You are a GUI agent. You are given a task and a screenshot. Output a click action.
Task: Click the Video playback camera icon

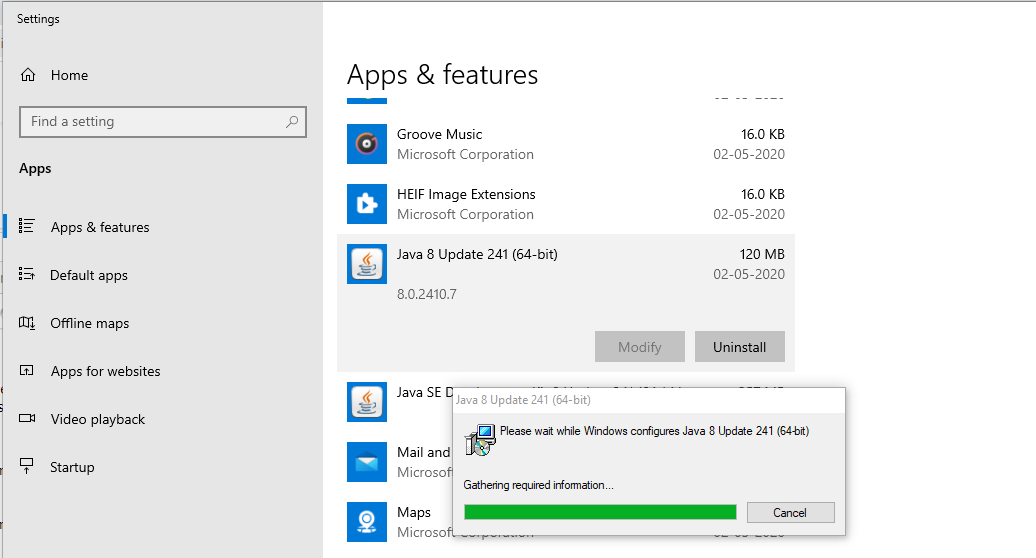[x=27, y=418]
